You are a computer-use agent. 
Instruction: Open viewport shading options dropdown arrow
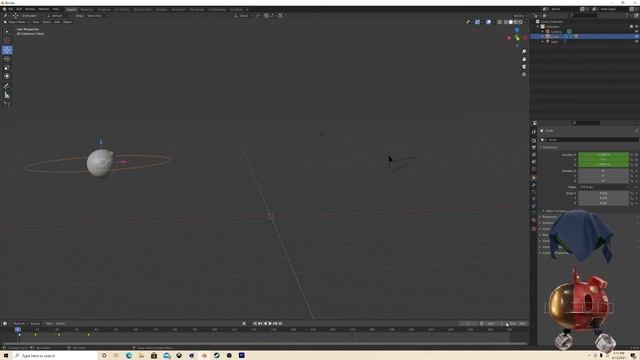click(525, 22)
